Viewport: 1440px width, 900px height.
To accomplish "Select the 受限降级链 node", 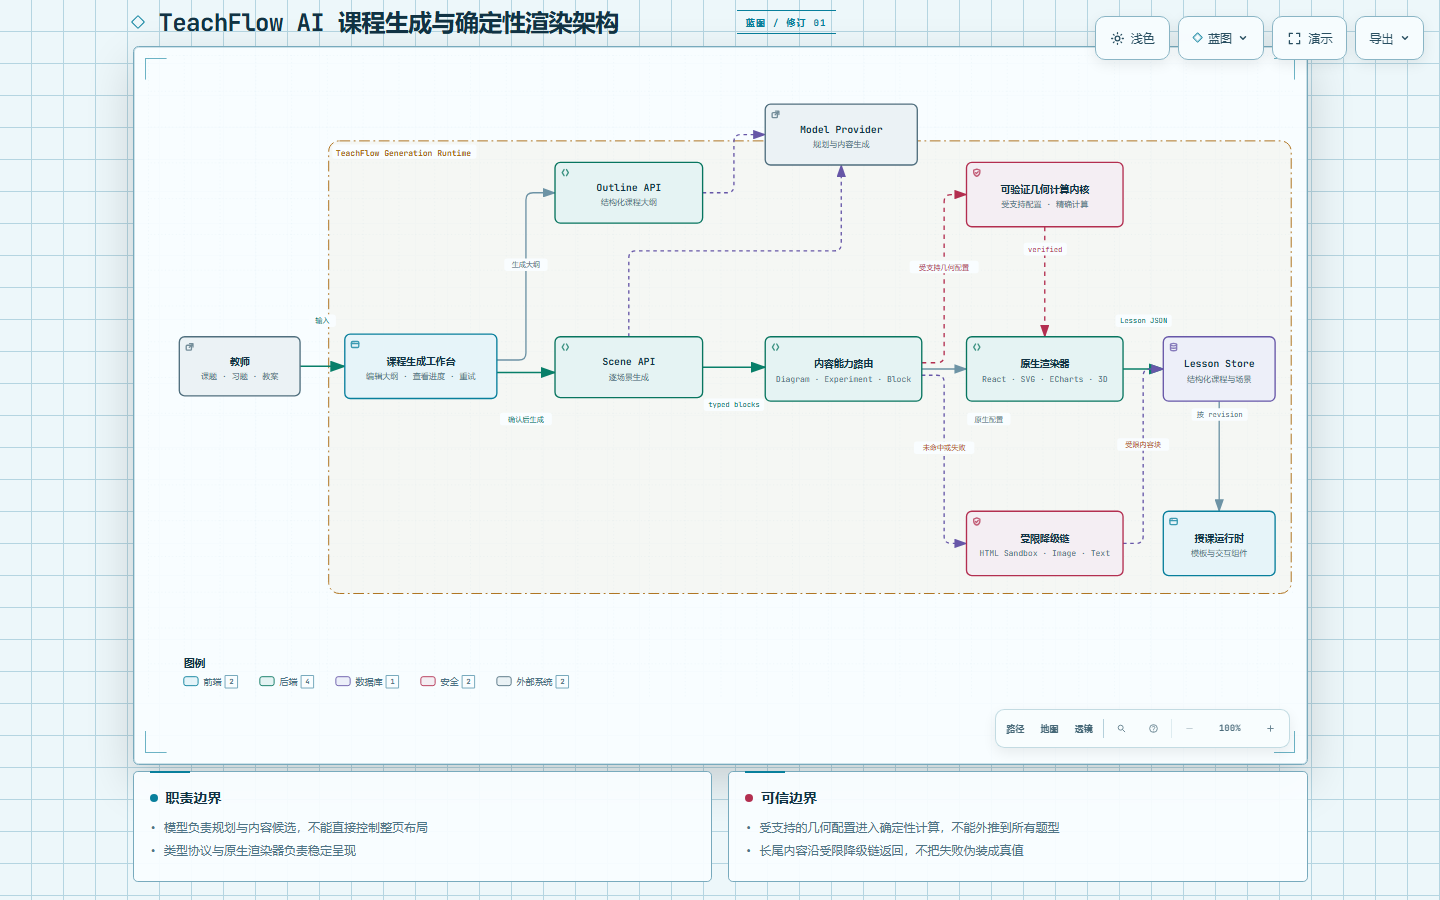I will click(1045, 544).
